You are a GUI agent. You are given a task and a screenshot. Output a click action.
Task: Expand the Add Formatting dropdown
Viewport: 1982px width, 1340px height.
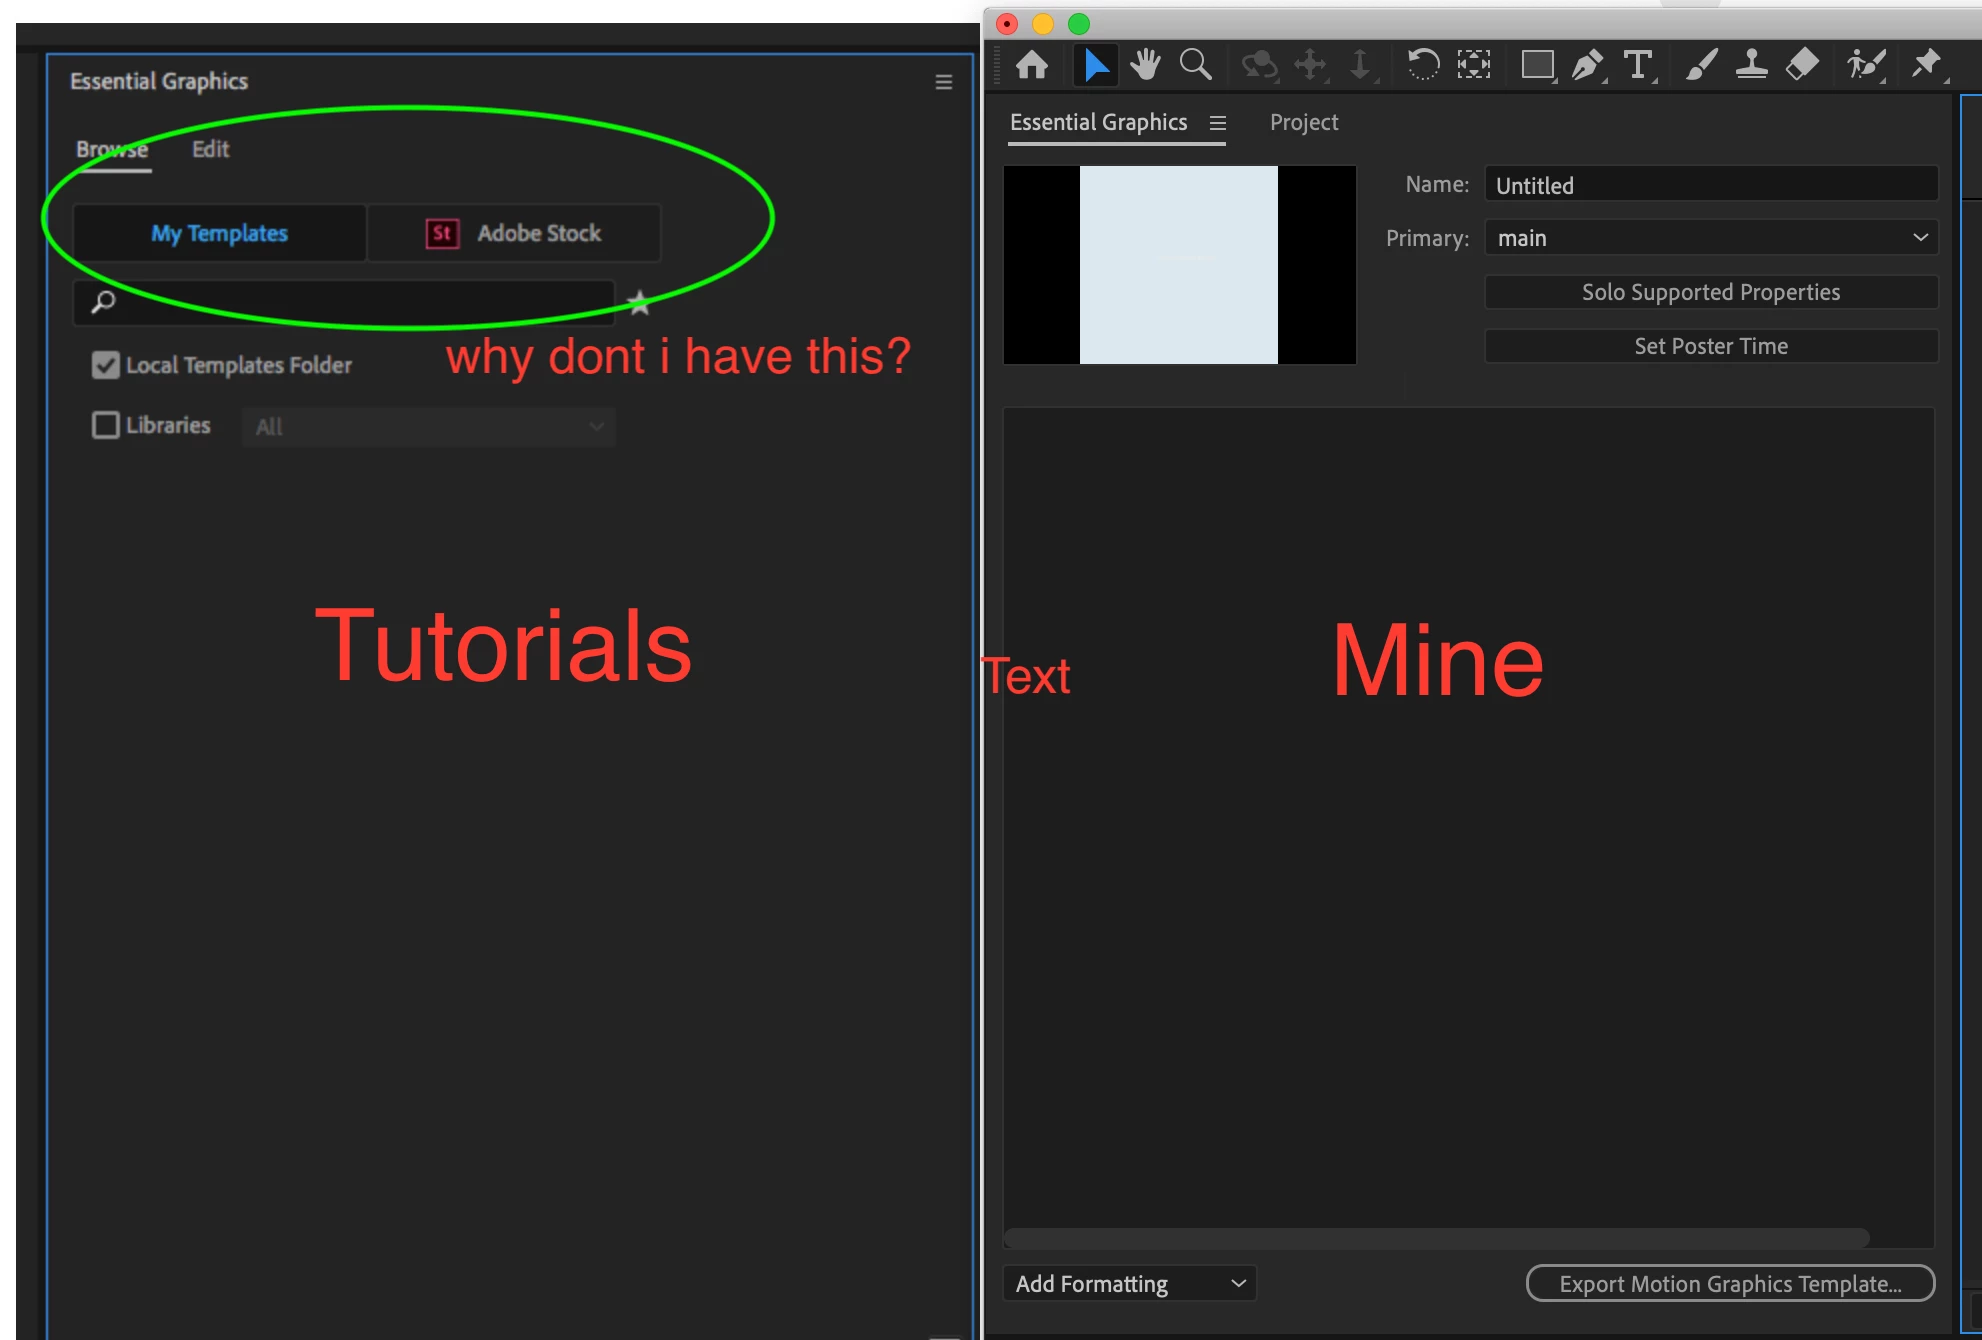pyautogui.click(x=1129, y=1283)
